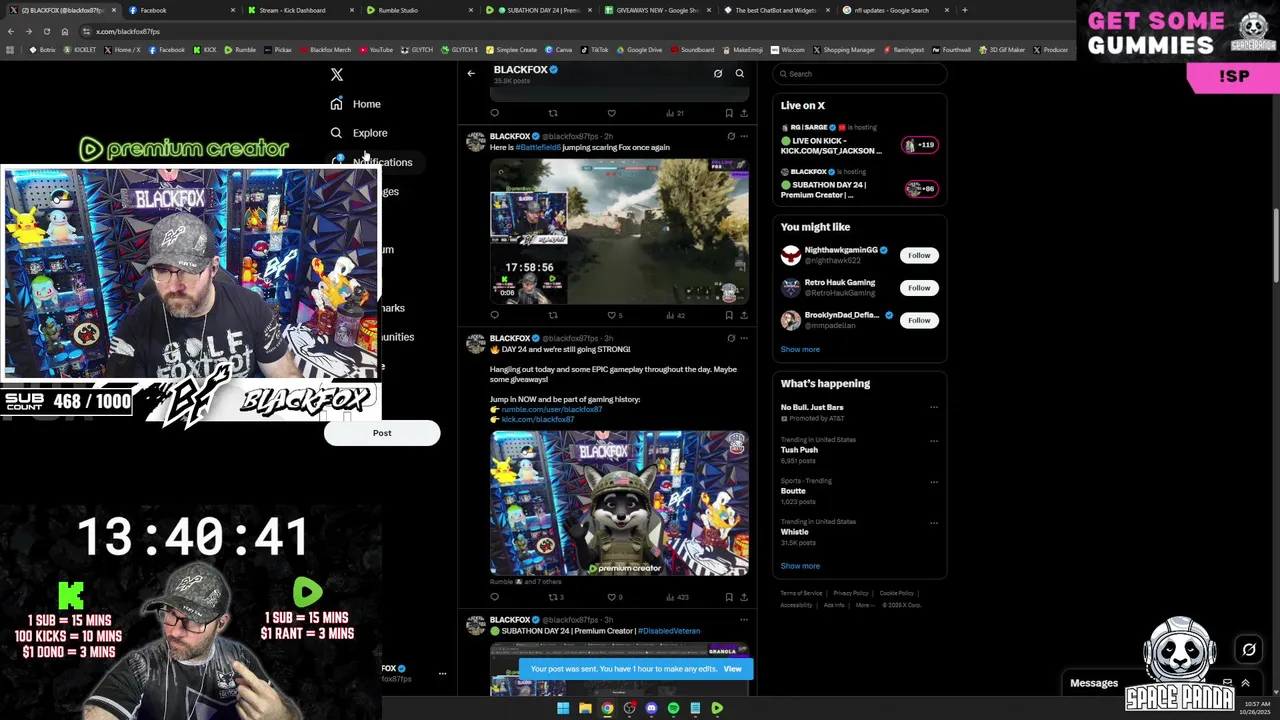Viewport: 1280px width, 720px height.
Task: Repost the Battlefield6 post
Action: tap(552, 315)
